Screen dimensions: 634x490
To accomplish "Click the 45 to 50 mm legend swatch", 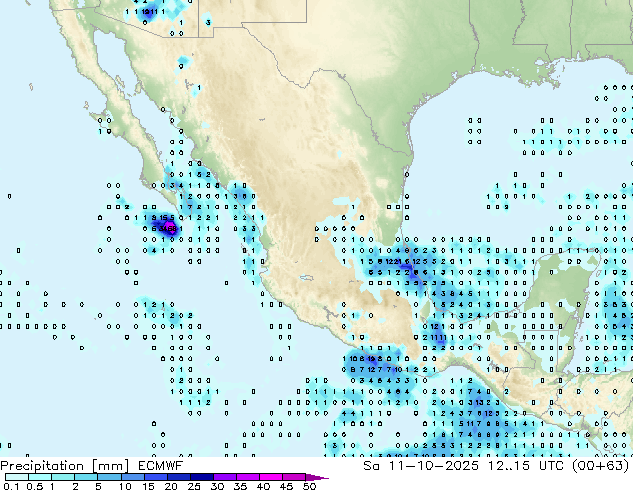I will point(294,477).
